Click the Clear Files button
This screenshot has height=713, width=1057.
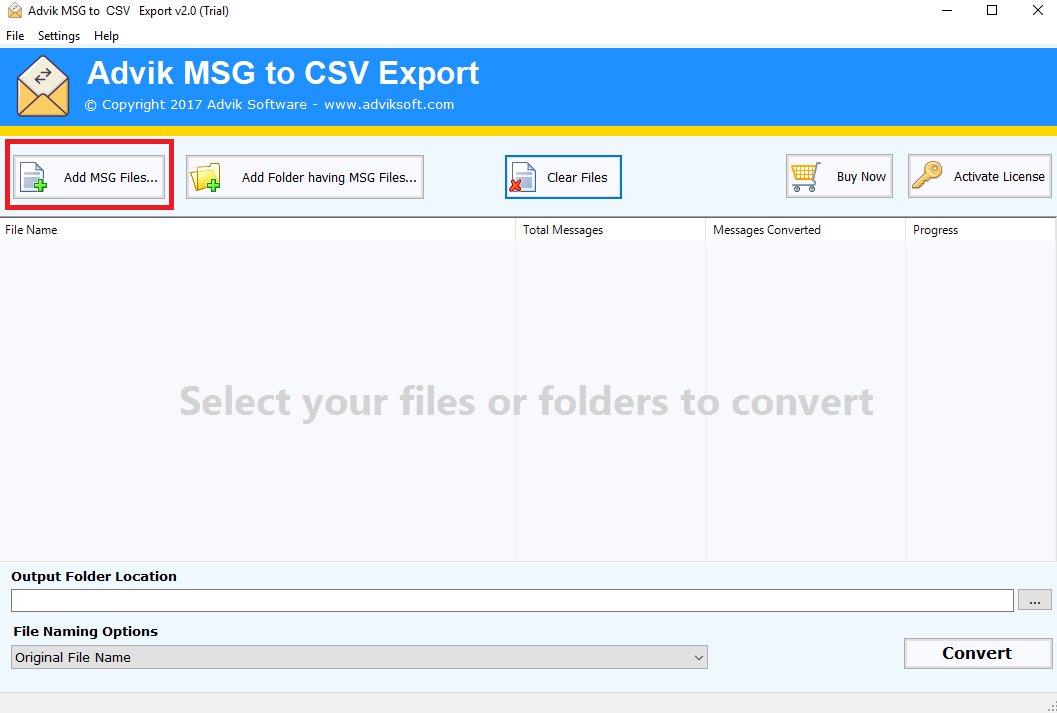pos(563,177)
